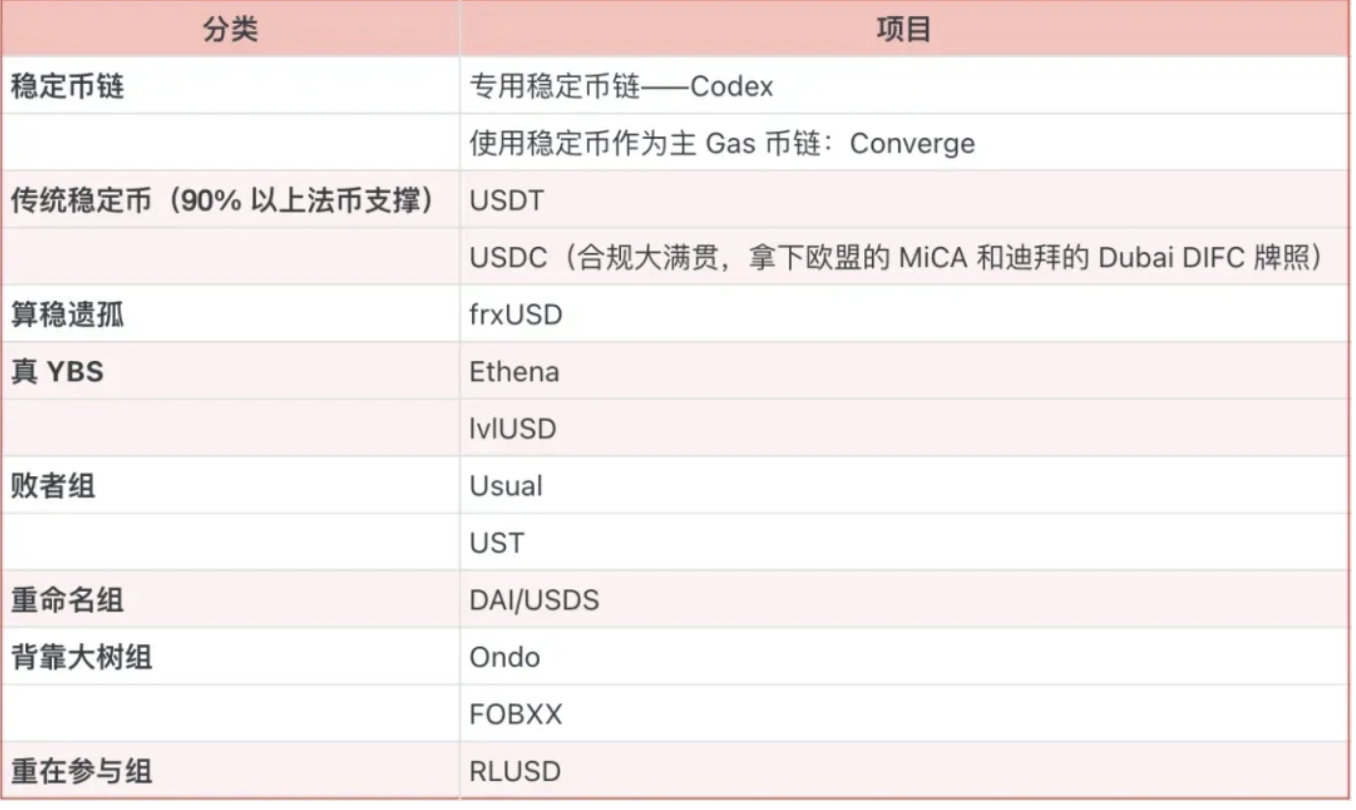The image size is (1356, 810).
Task: Select the 背靠大树组 category cell
Action: click(x=230, y=657)
